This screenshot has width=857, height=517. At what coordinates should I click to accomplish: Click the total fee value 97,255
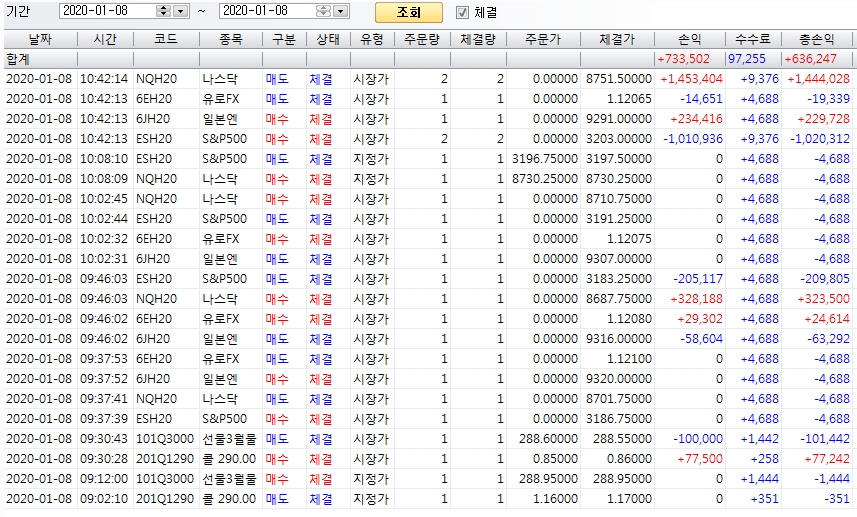pyautogui.click(x=747, y=59)
